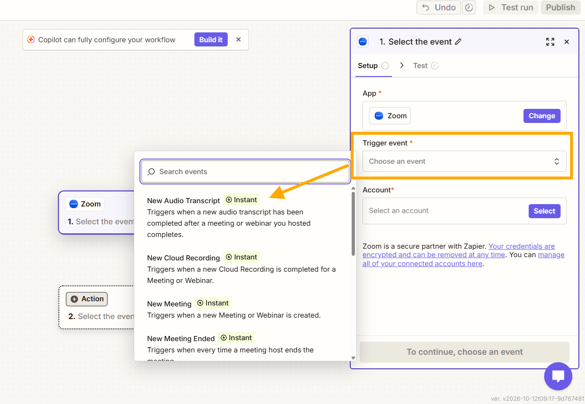Screen dimensions: 585x404
Task: Click Zoom logo in panel header
Action: (363, 42)
